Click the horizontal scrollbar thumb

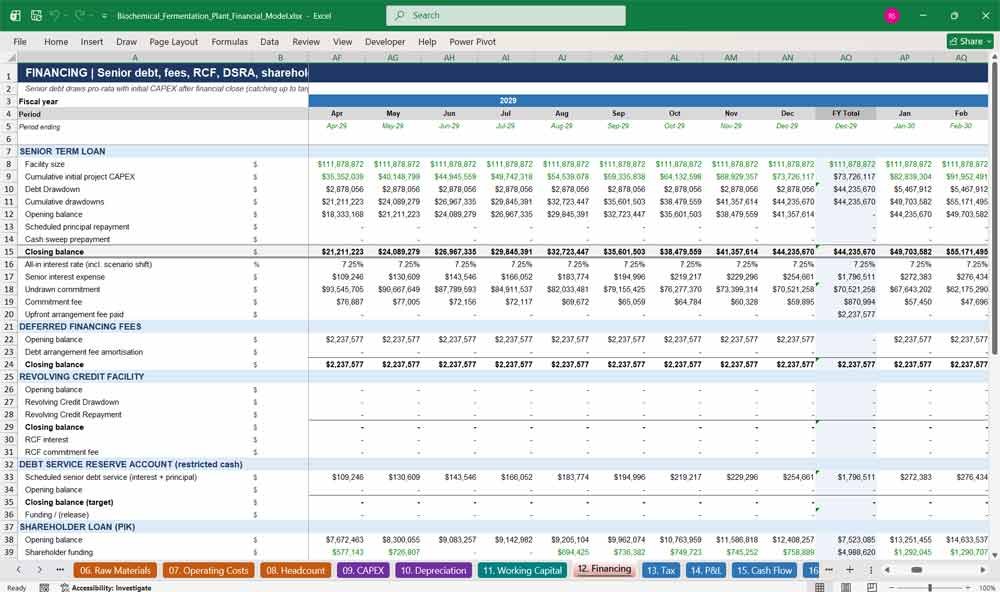[x=916, y=570]
